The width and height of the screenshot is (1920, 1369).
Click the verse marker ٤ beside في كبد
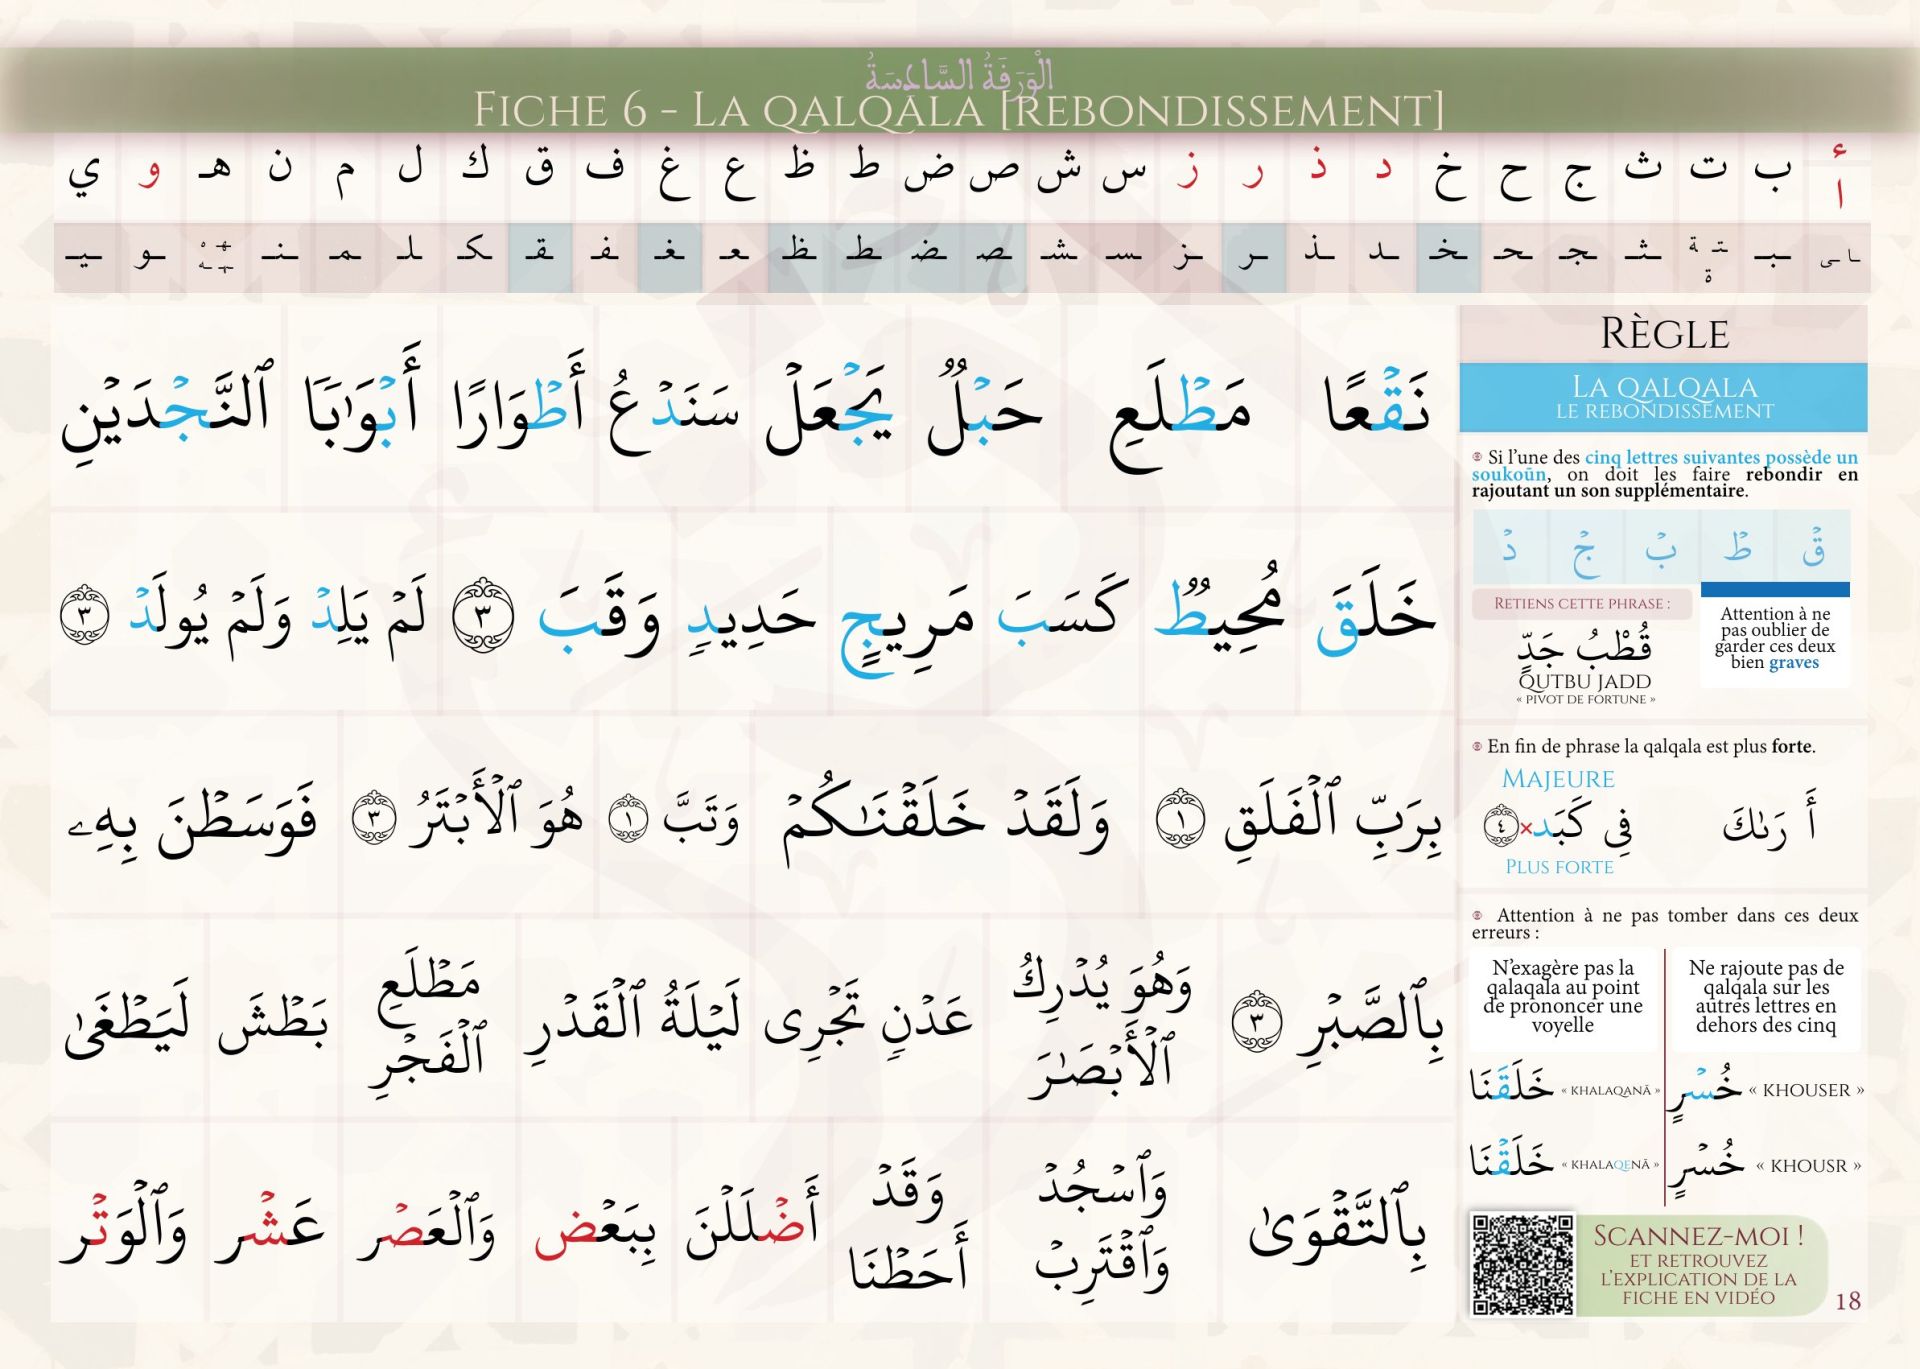coord(1500,826)
